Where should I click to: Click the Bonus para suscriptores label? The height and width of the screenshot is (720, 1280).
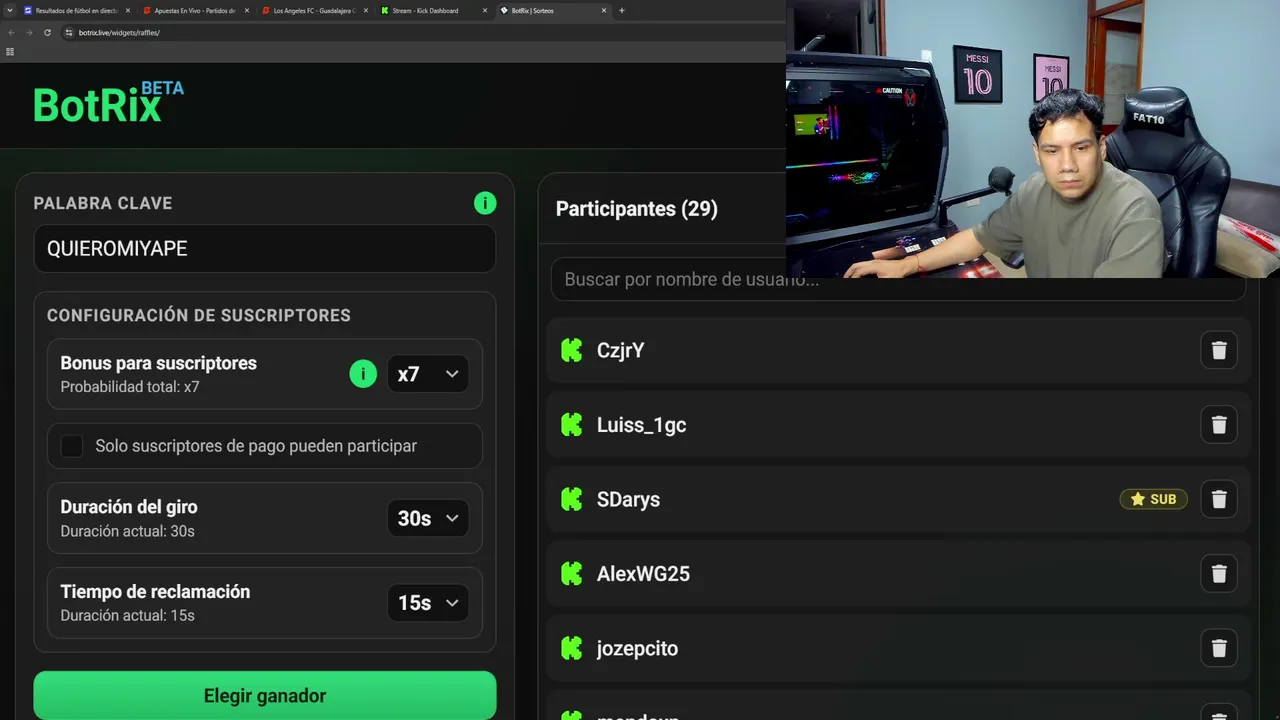pyautogui.click(x=158, y=363)
